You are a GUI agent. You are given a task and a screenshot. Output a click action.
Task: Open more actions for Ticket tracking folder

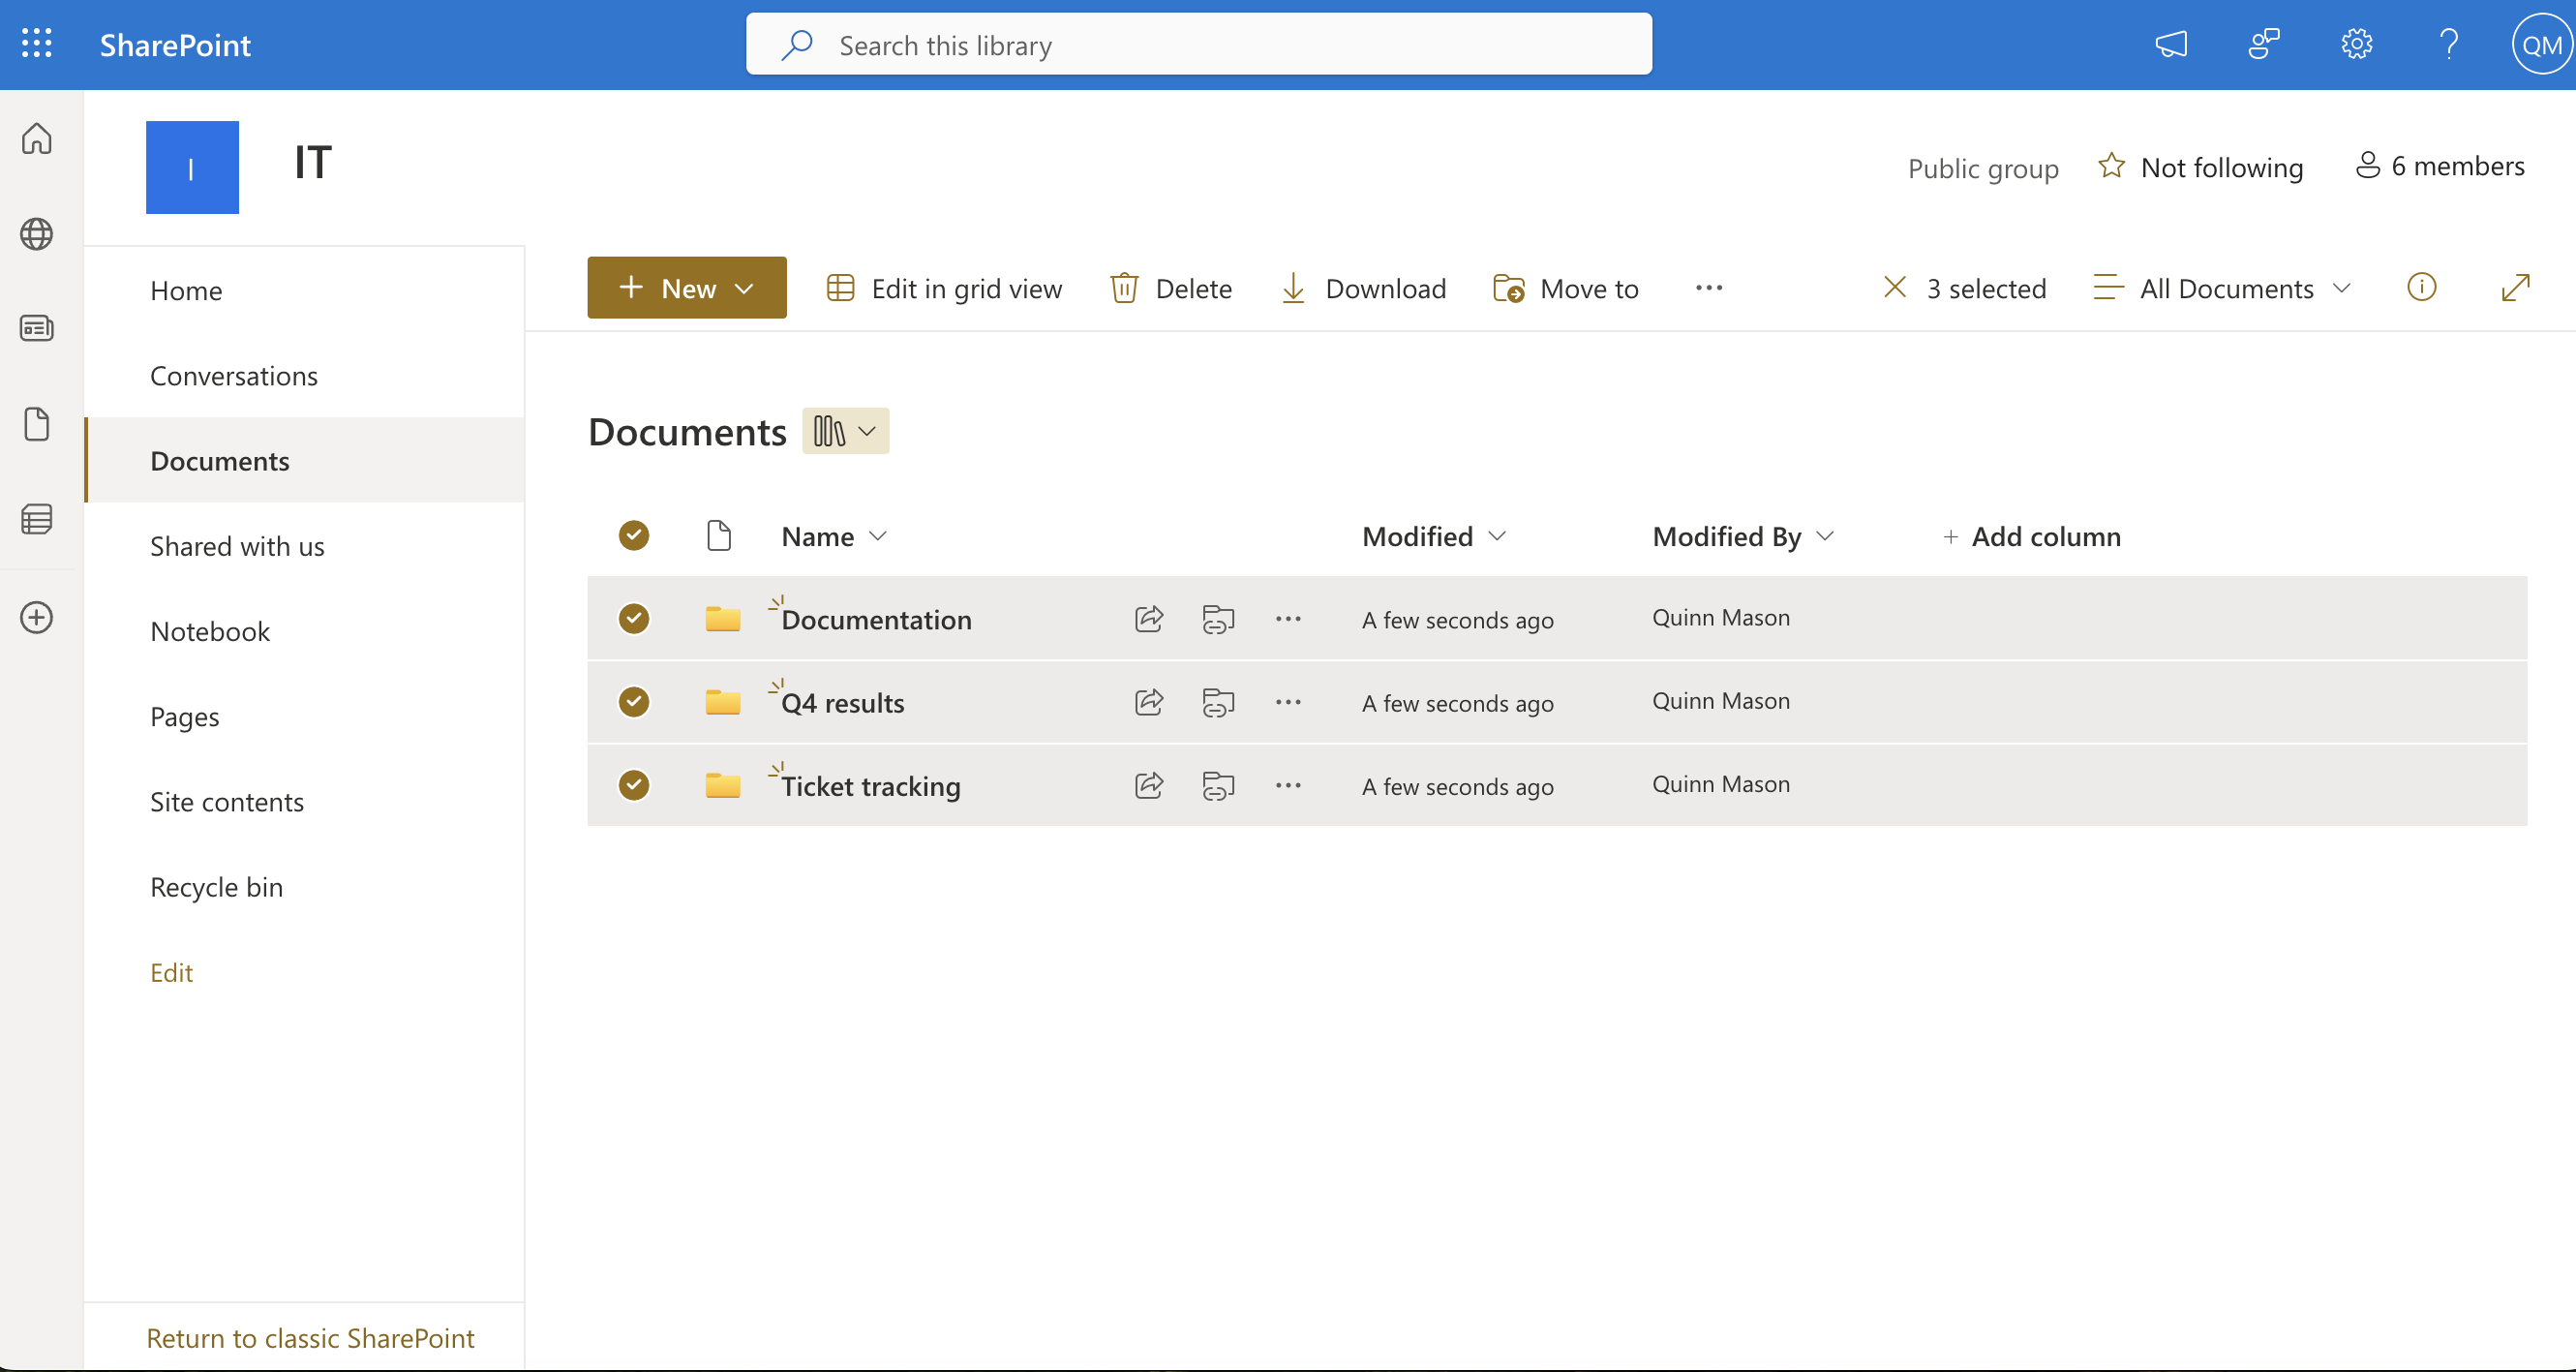pos(1288,785)
